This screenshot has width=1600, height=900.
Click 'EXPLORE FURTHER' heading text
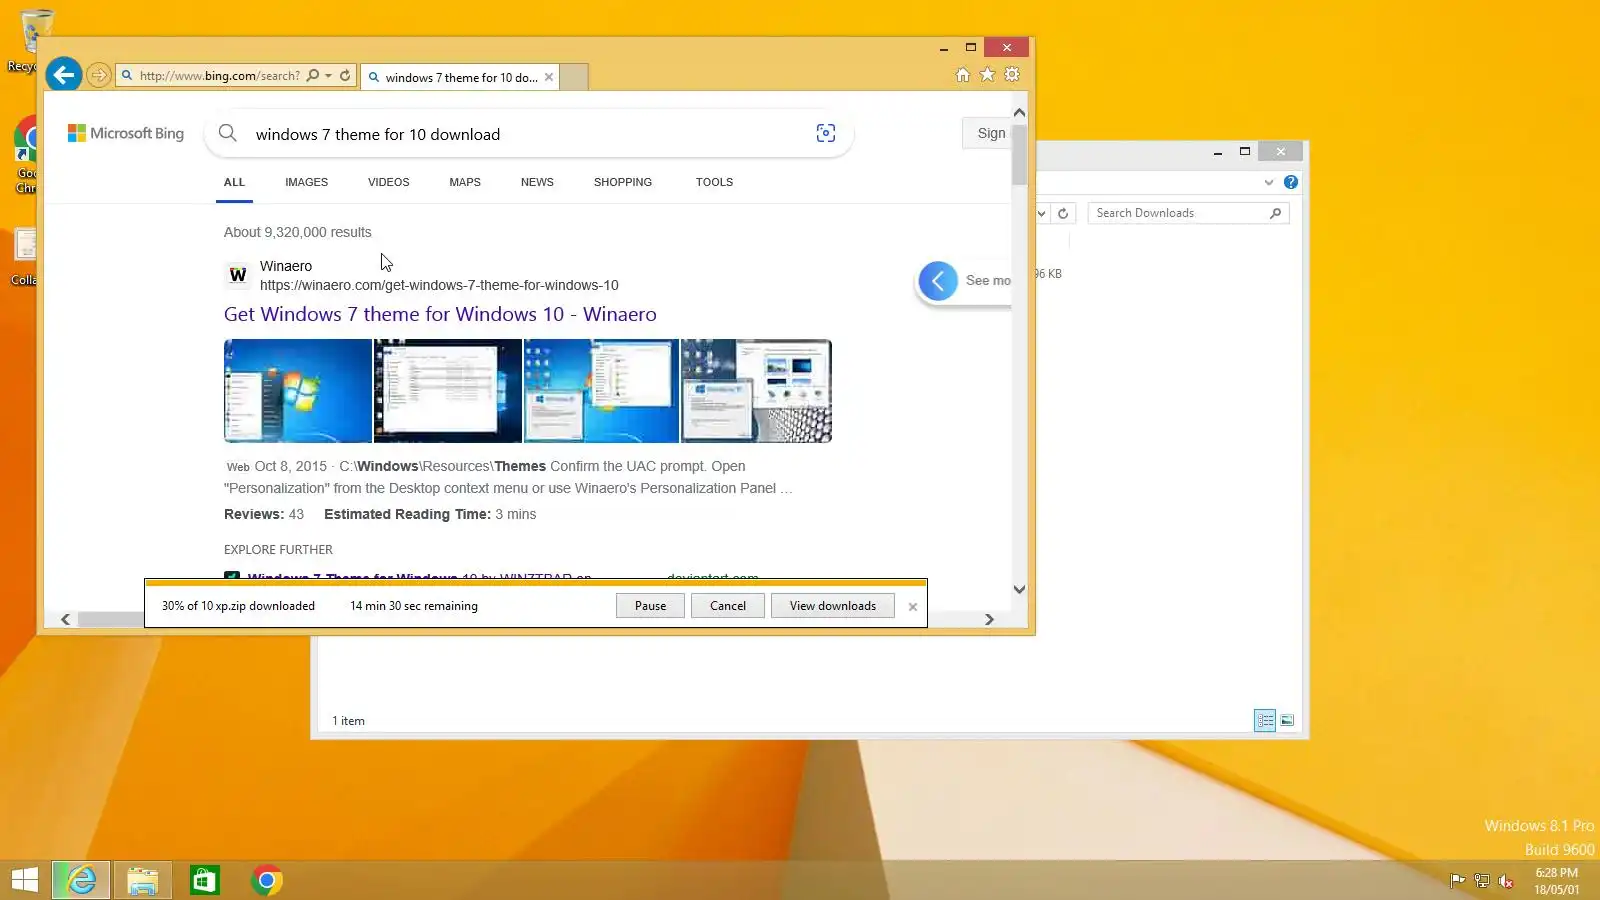278,550
